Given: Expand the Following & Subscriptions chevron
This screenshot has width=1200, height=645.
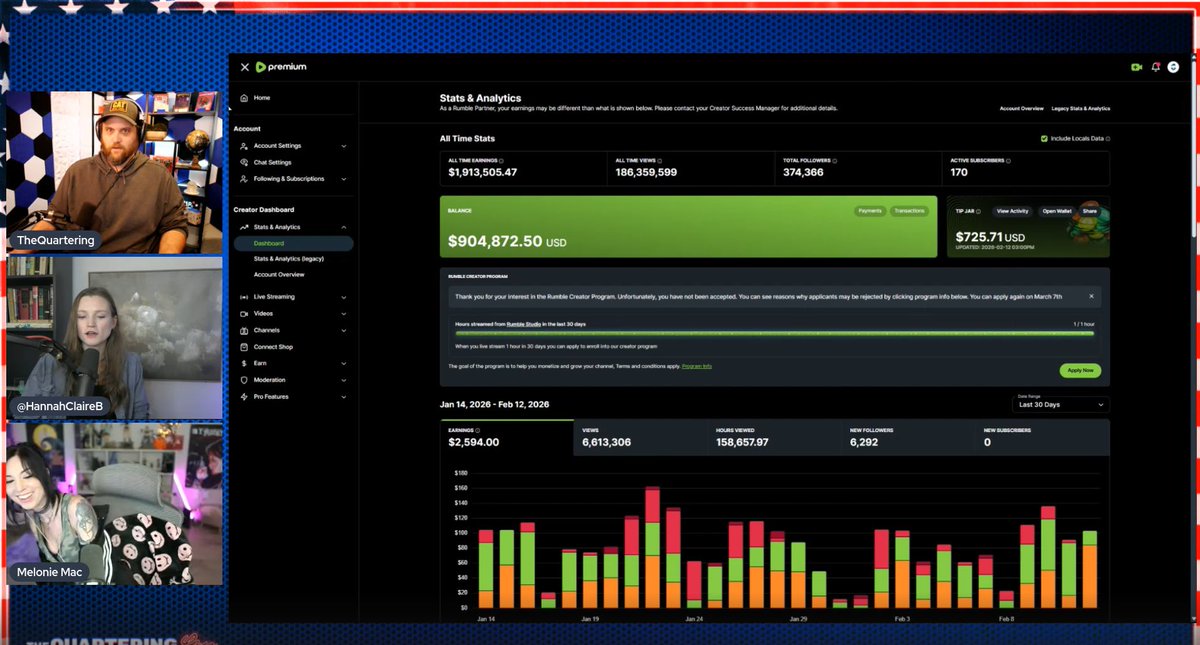Looking at the screenshot, I should (344, 179).
